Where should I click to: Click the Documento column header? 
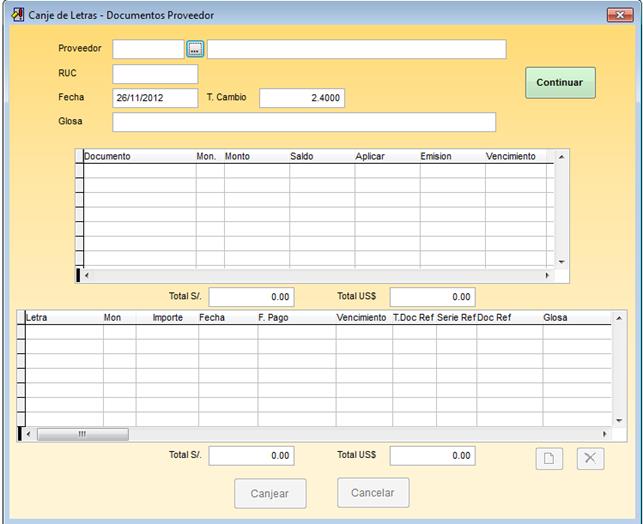[139, 156]
